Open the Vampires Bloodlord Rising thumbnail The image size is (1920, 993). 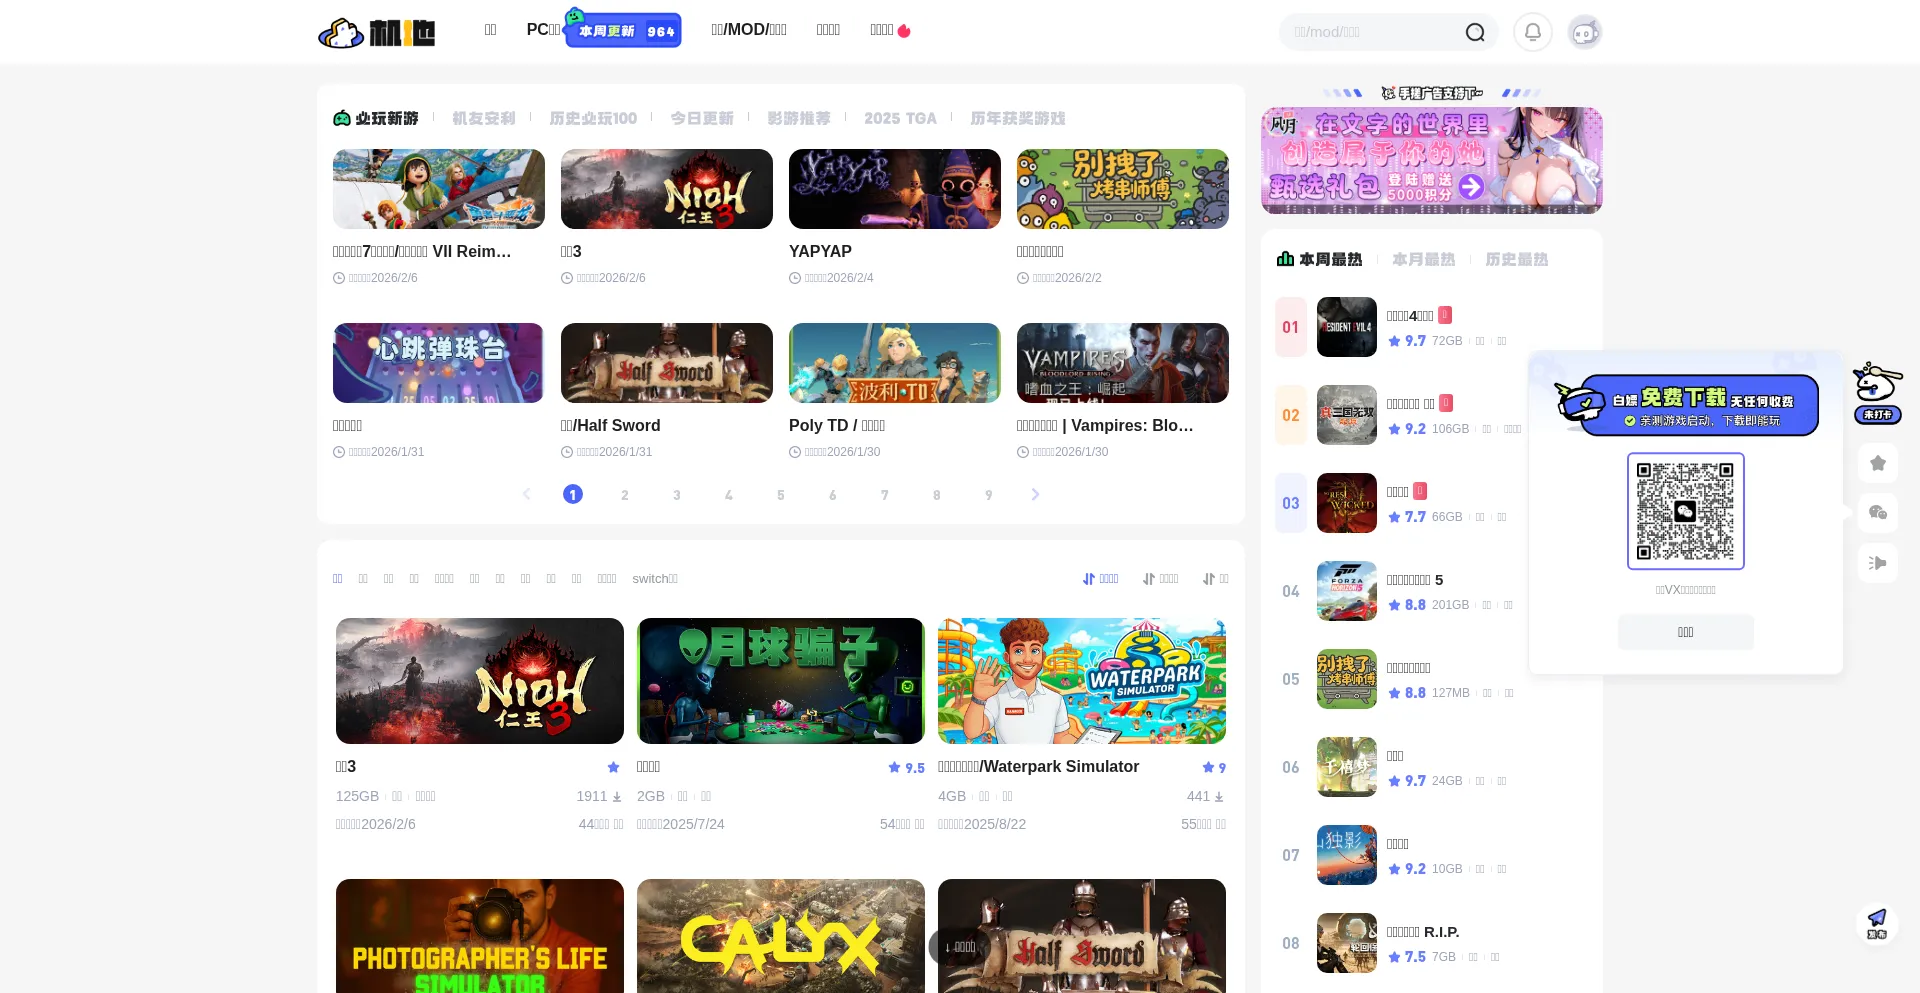[1123, 363]
